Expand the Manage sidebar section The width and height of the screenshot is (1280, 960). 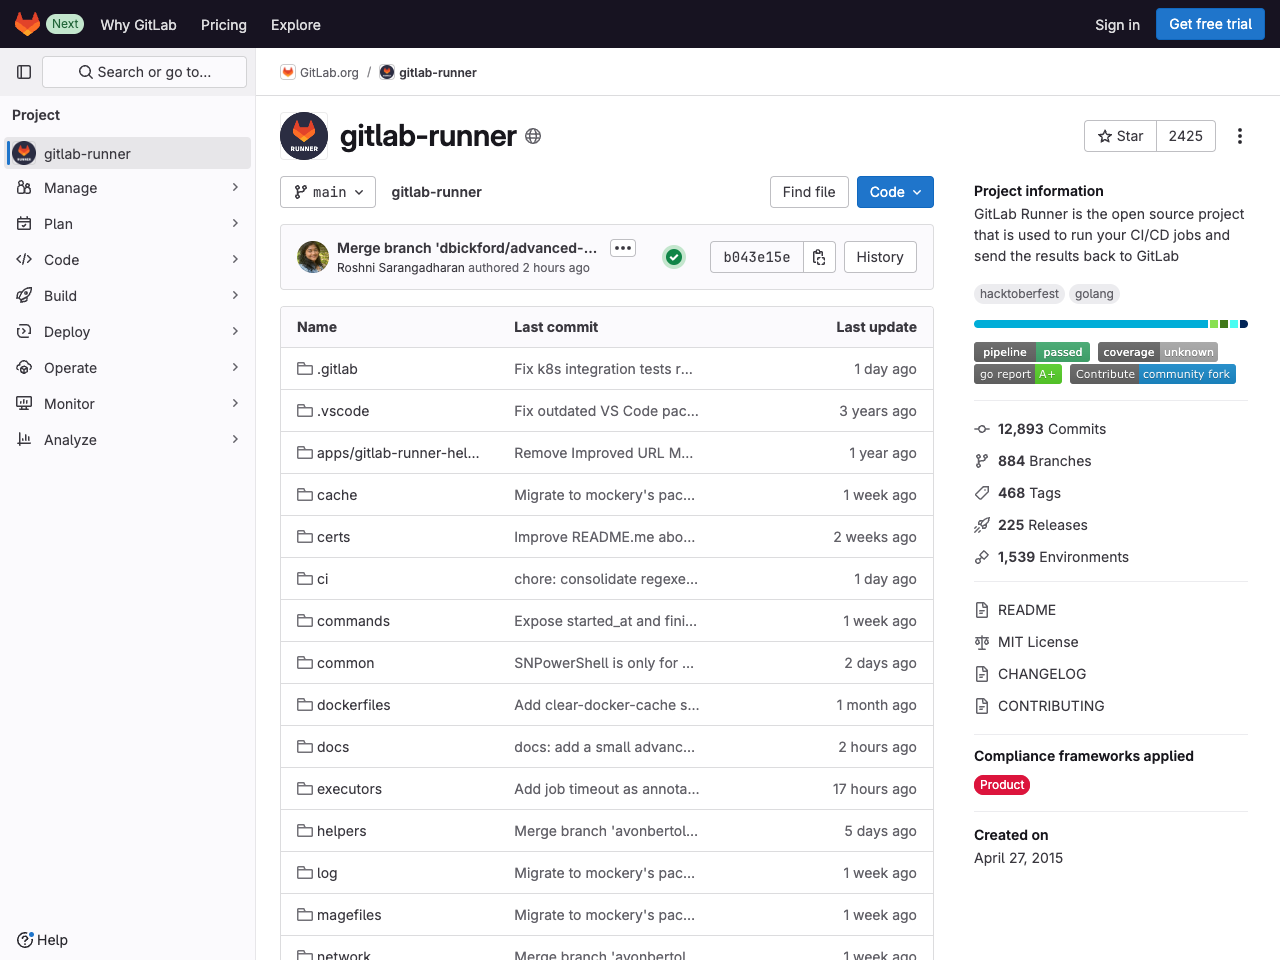[128, 188]
